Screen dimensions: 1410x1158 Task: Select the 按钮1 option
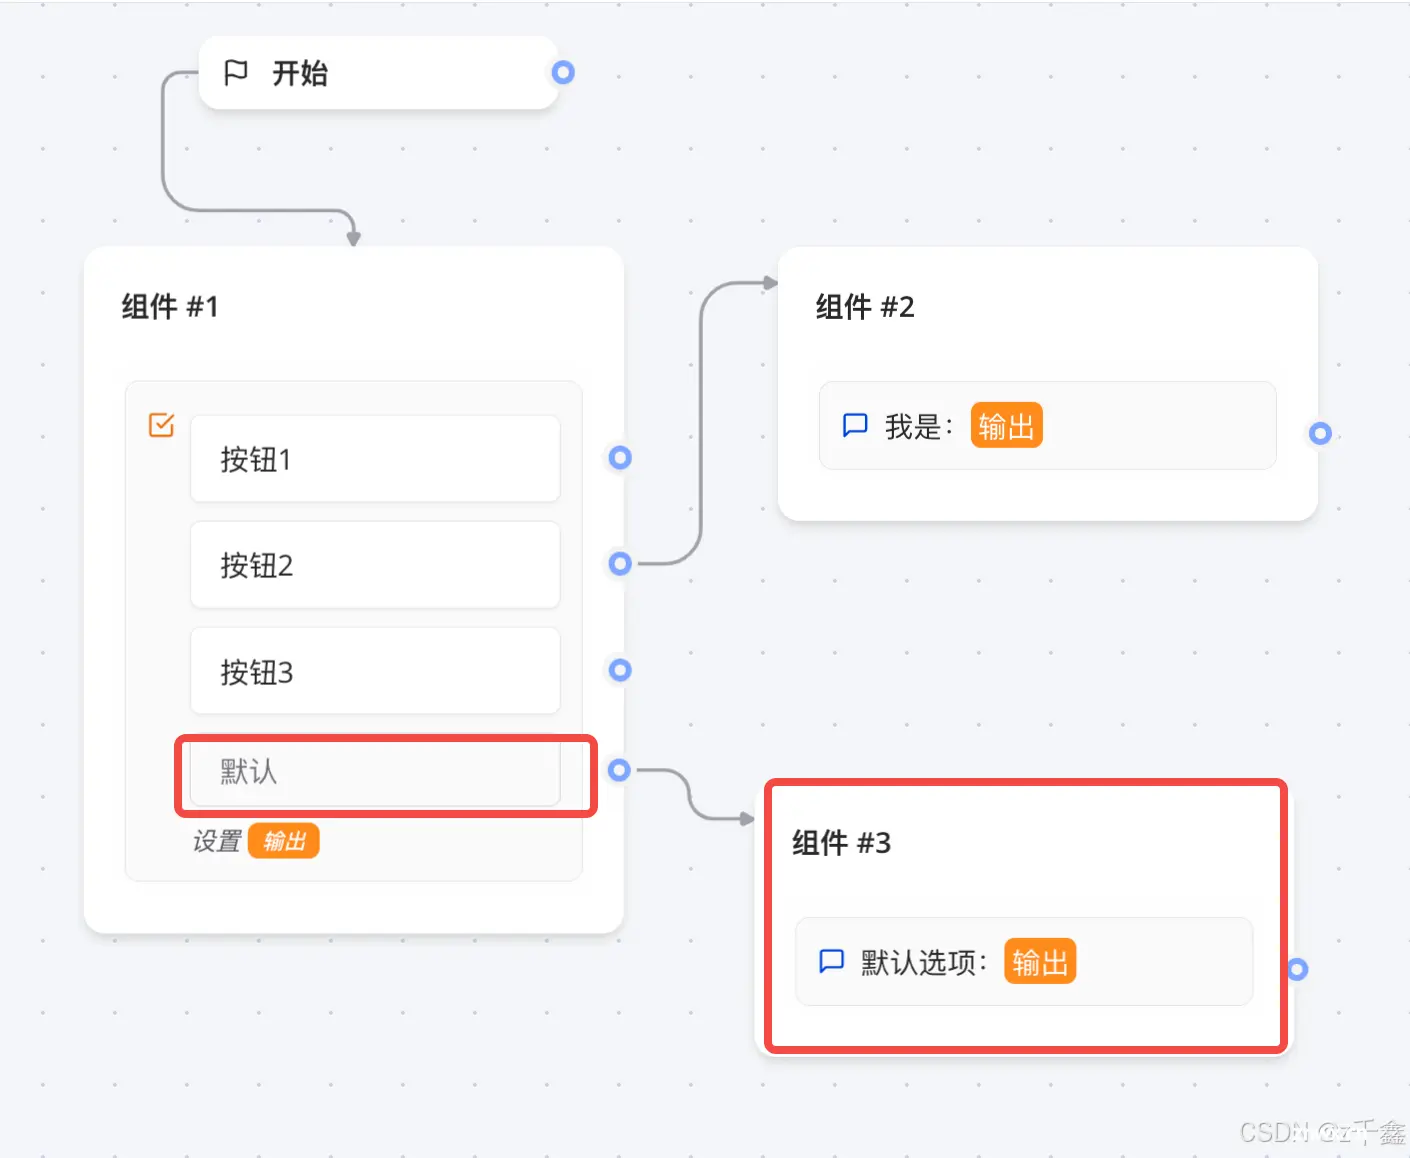[375, 459]
